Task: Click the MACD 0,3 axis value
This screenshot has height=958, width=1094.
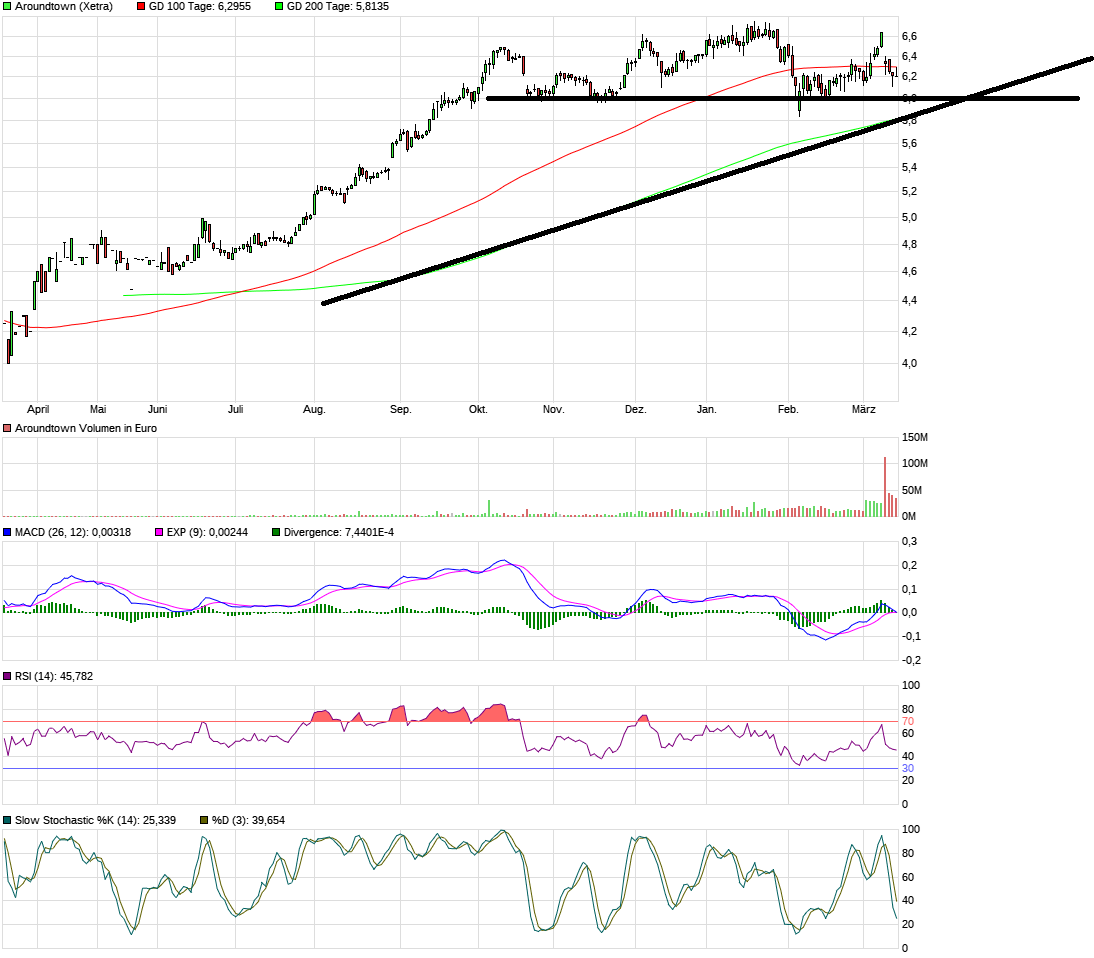Action: point(909,541)
